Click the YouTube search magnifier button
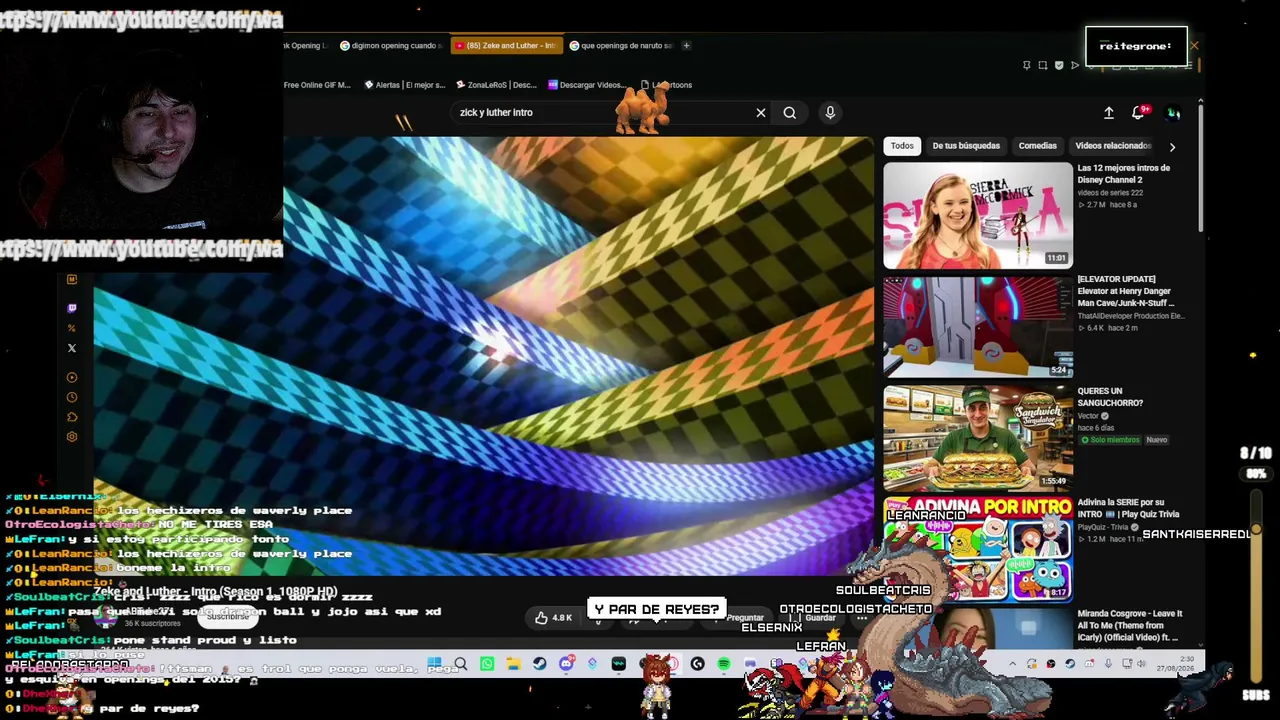 click(790, 113)
